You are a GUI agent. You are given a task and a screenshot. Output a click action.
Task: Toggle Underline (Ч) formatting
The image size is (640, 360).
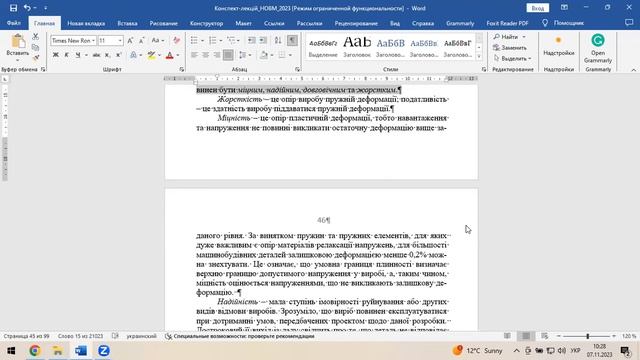(x=78, y=55)
